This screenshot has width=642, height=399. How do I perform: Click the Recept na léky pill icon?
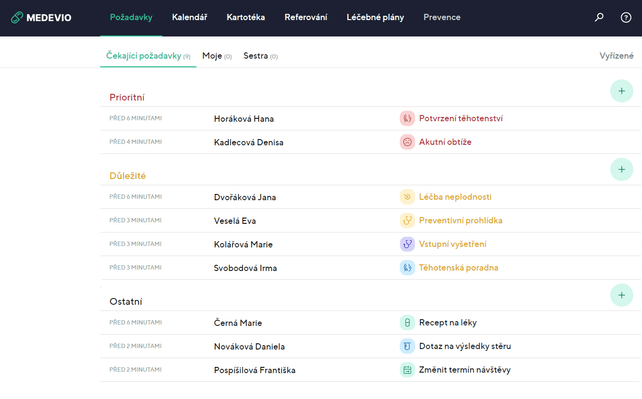[407, 322]
